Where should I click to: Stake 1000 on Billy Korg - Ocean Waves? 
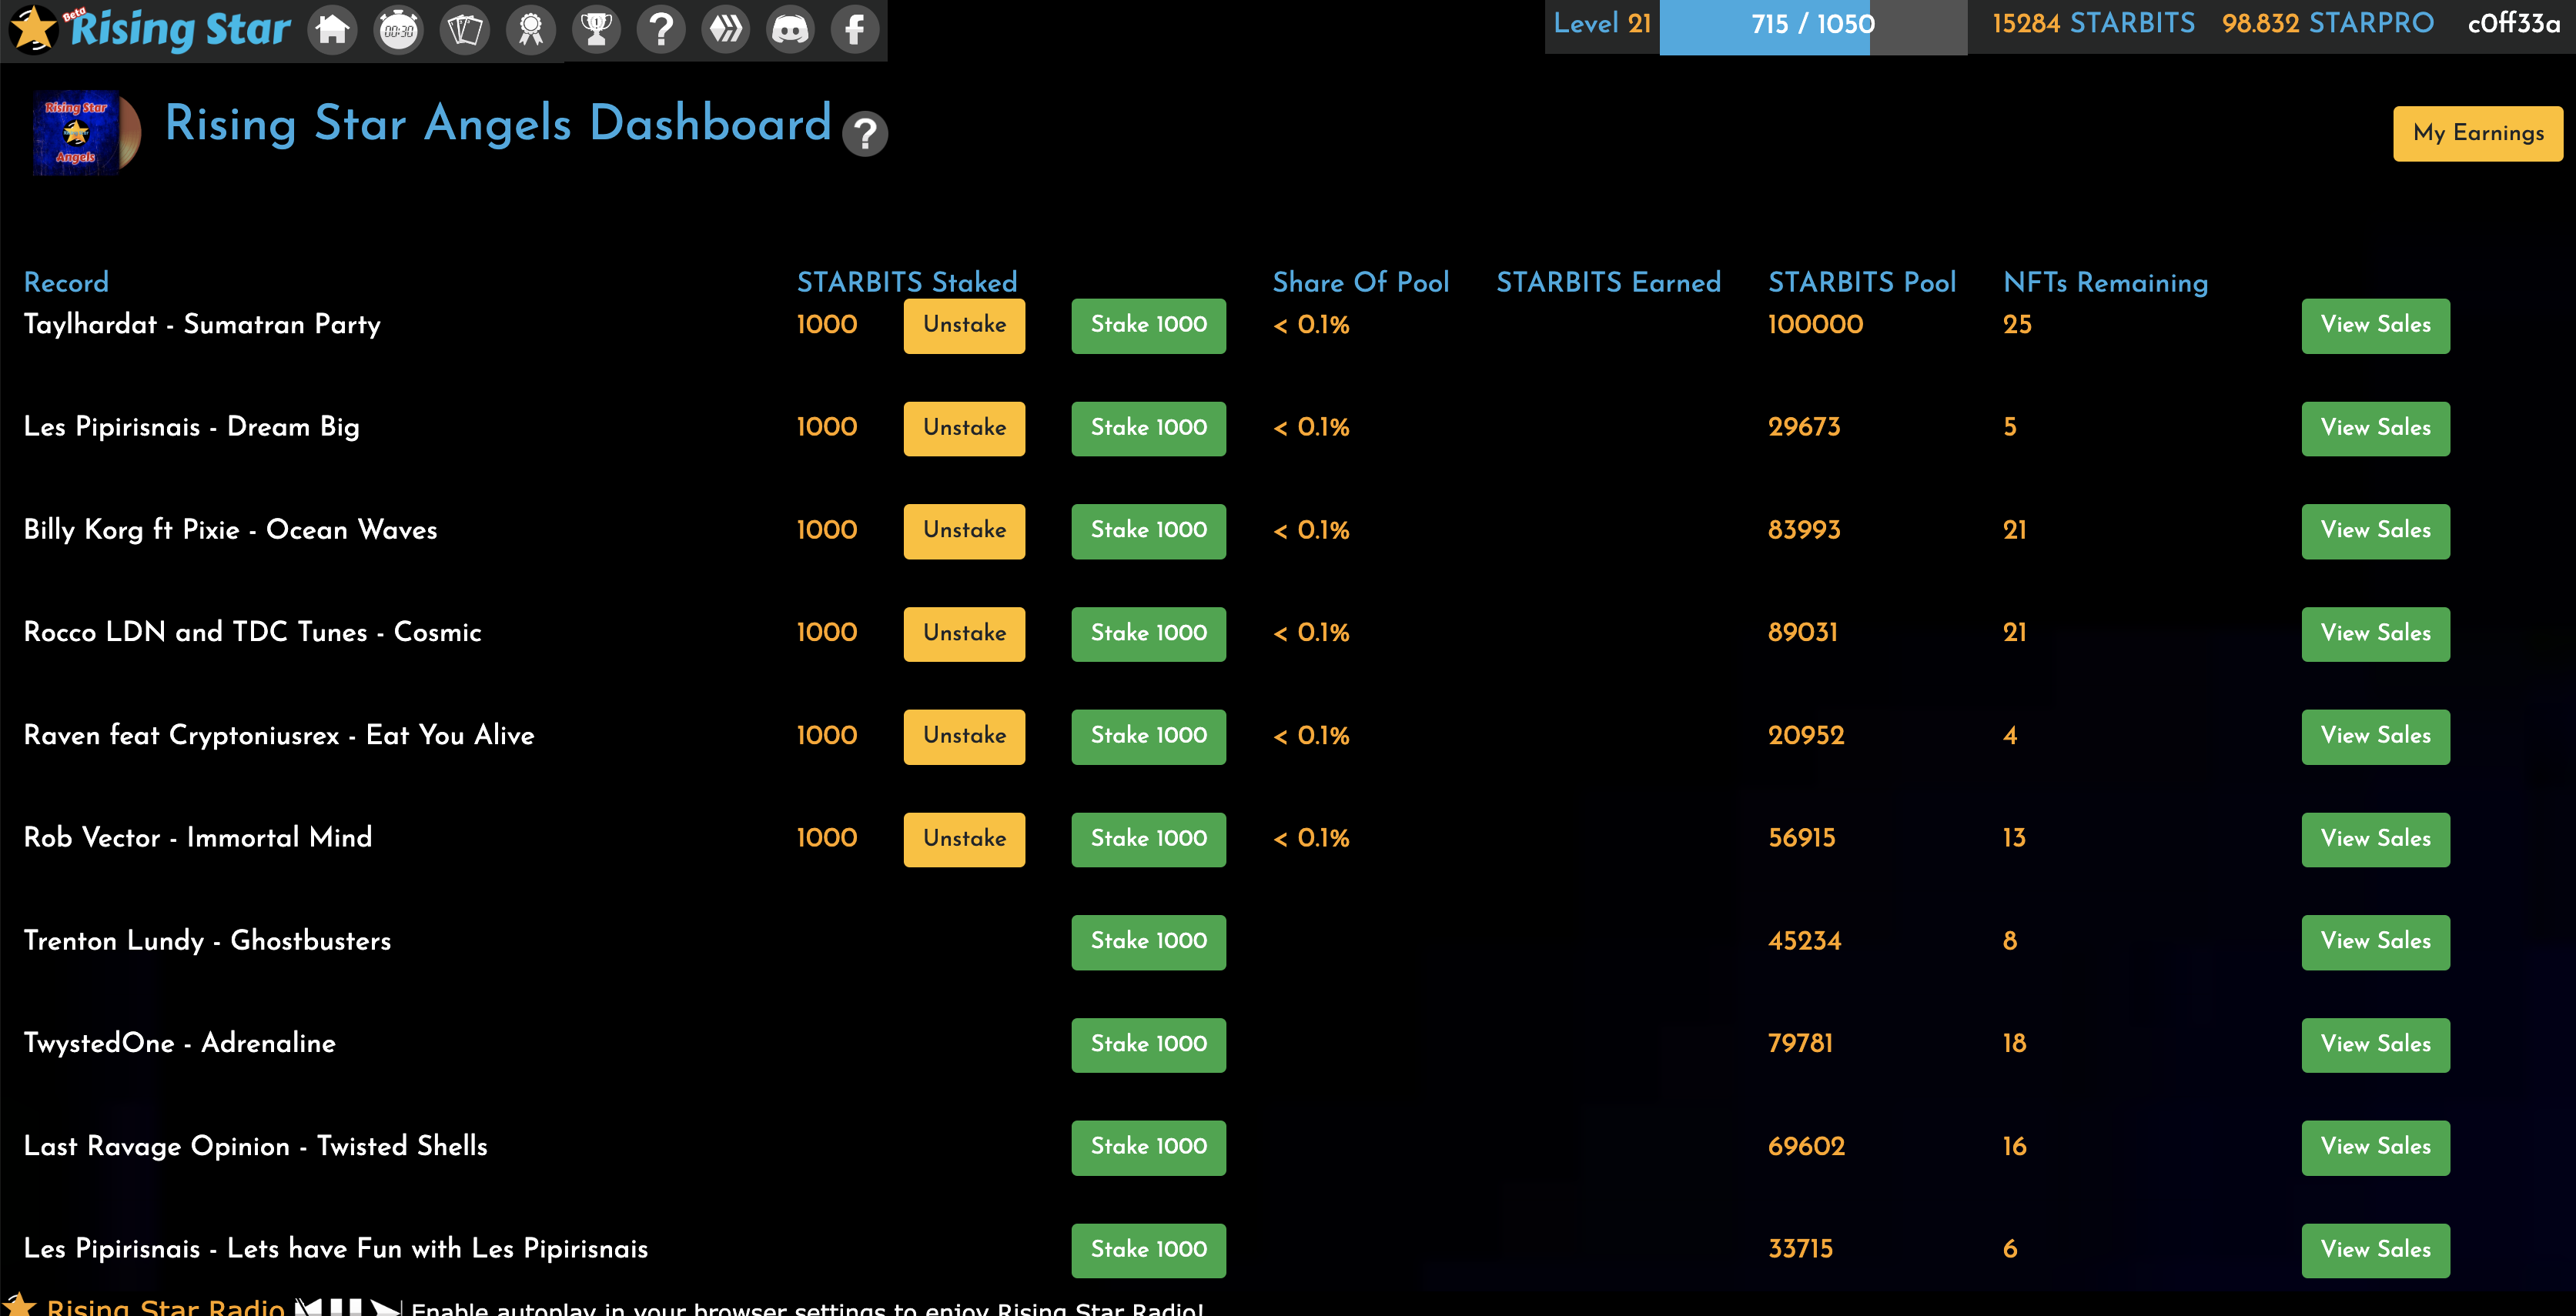click(1148, 531)
